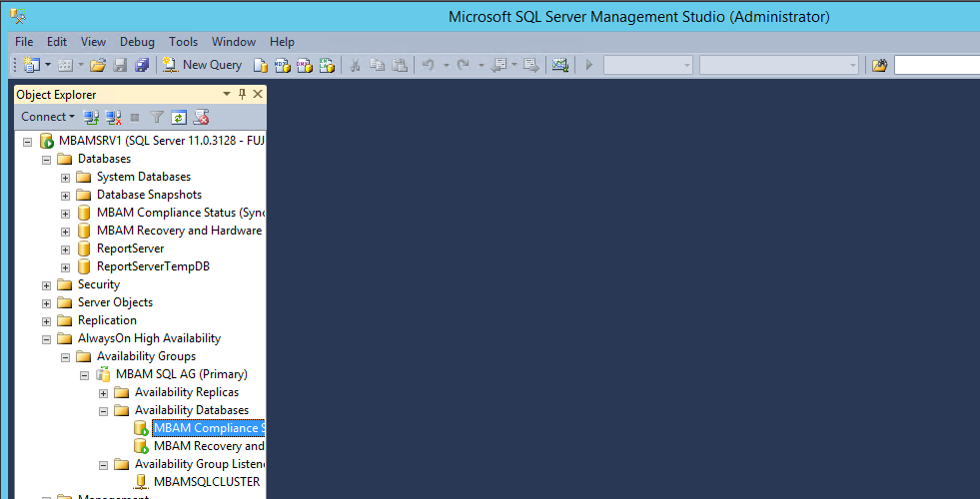
Task: Open the Window menu
Action: [x=234, y=42]
